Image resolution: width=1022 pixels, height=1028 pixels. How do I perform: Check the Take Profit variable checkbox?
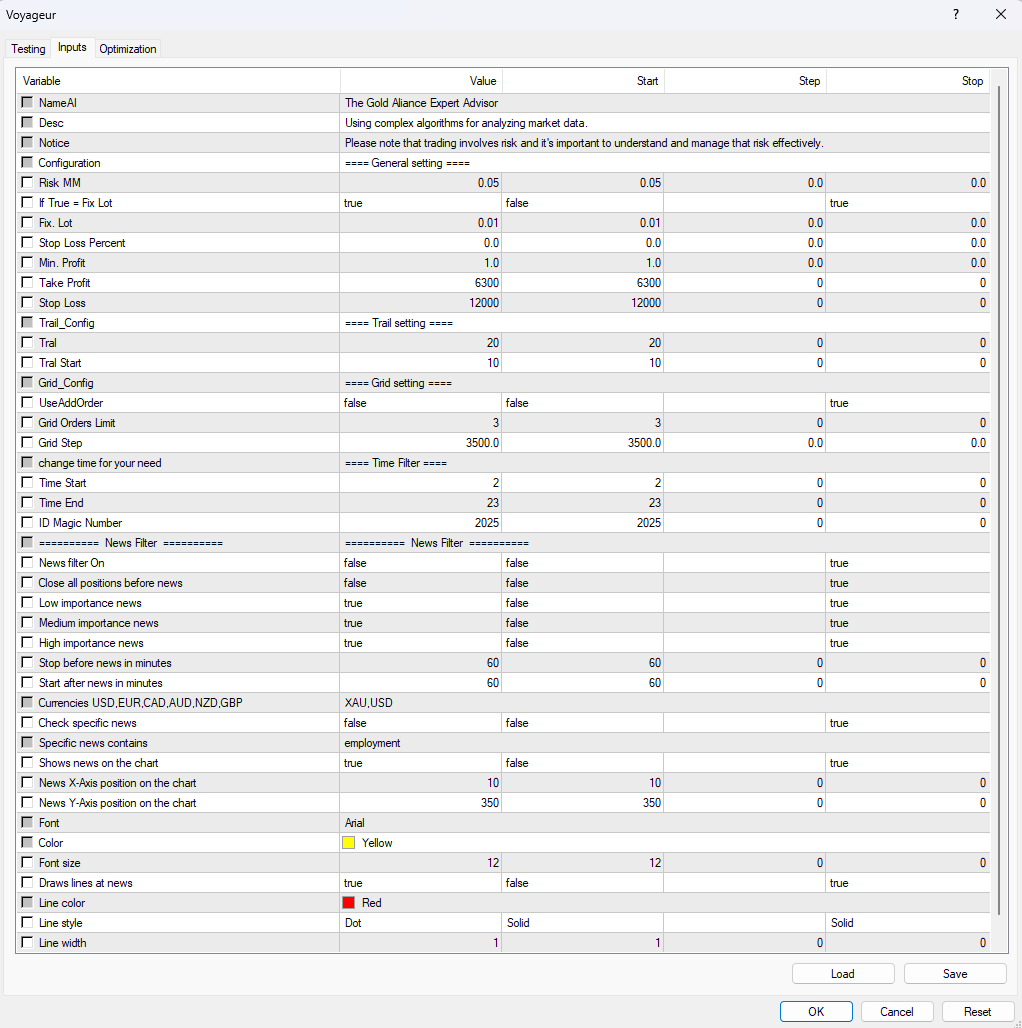click(26, 282)
